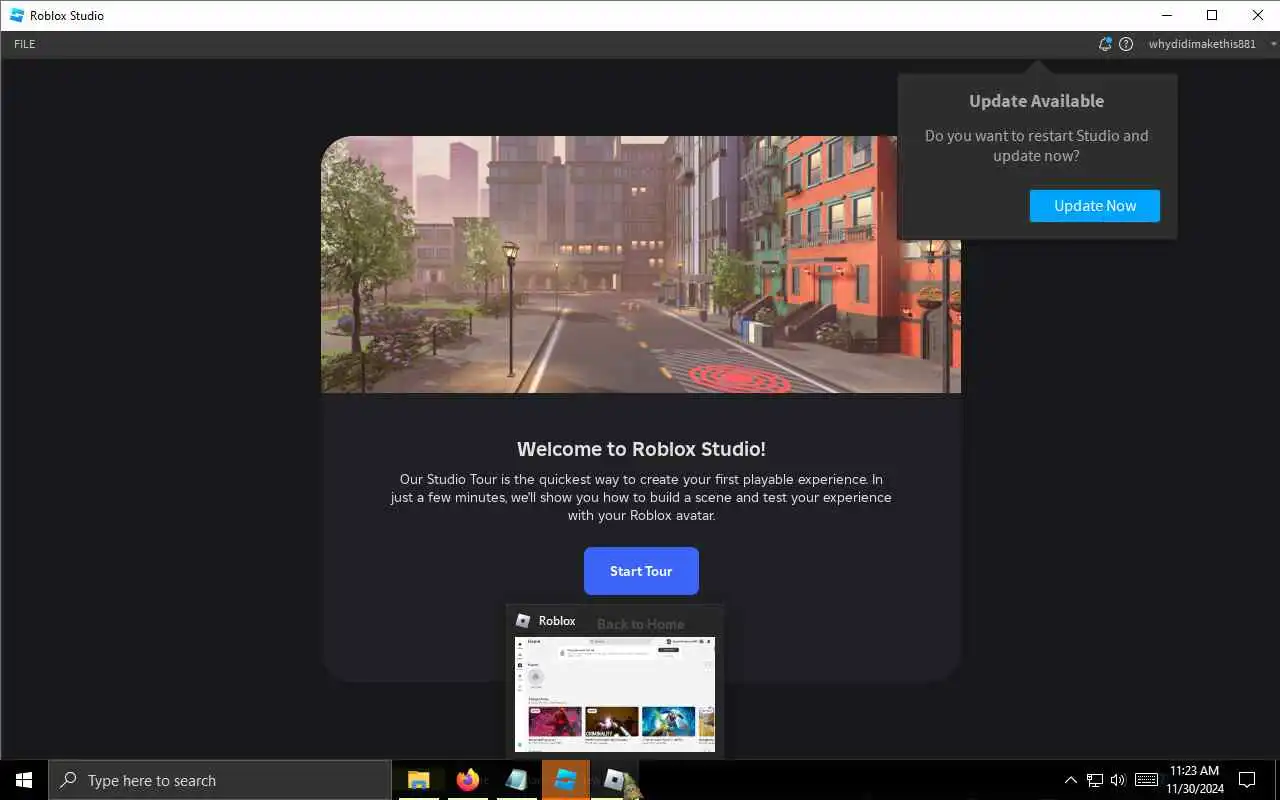Click the taskbar search box
Viewport: 1280px width, 800px height.
click(x=220, y=780)
